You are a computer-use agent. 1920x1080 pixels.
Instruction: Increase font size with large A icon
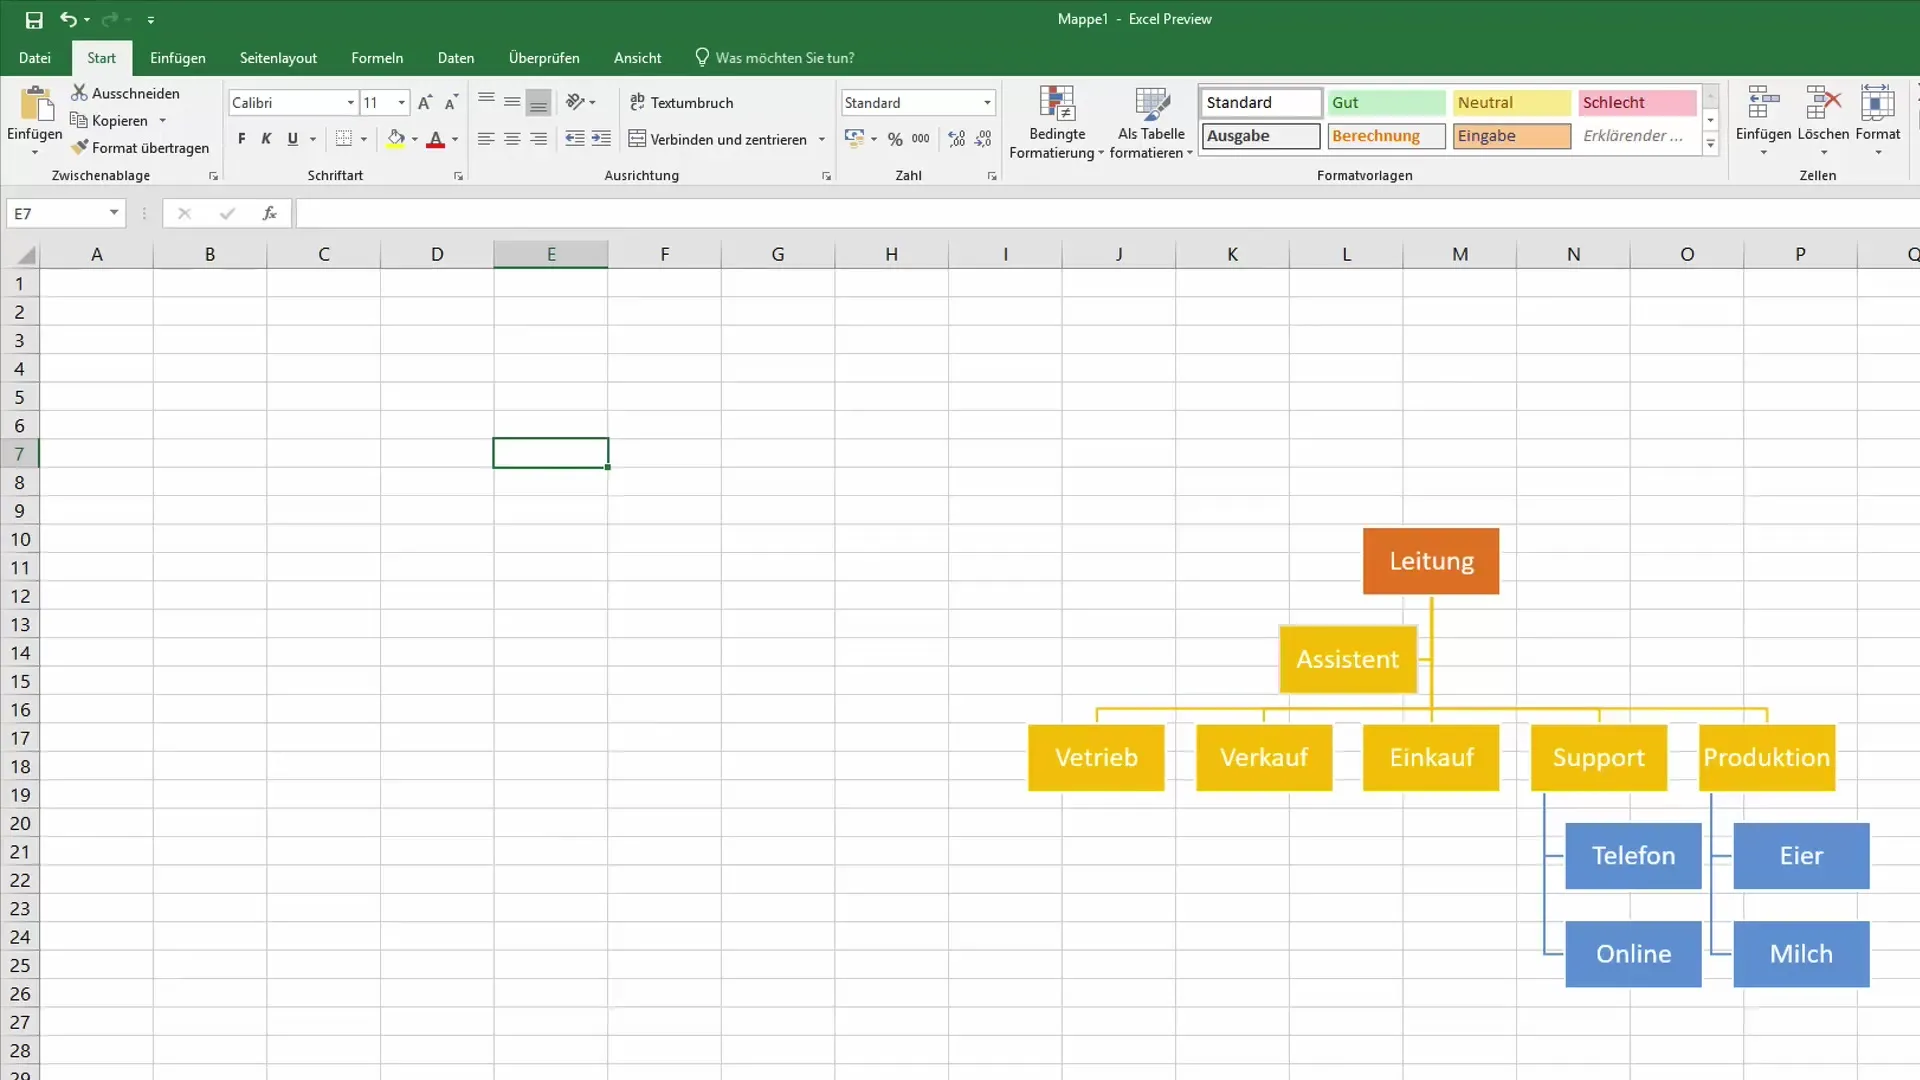425,103
